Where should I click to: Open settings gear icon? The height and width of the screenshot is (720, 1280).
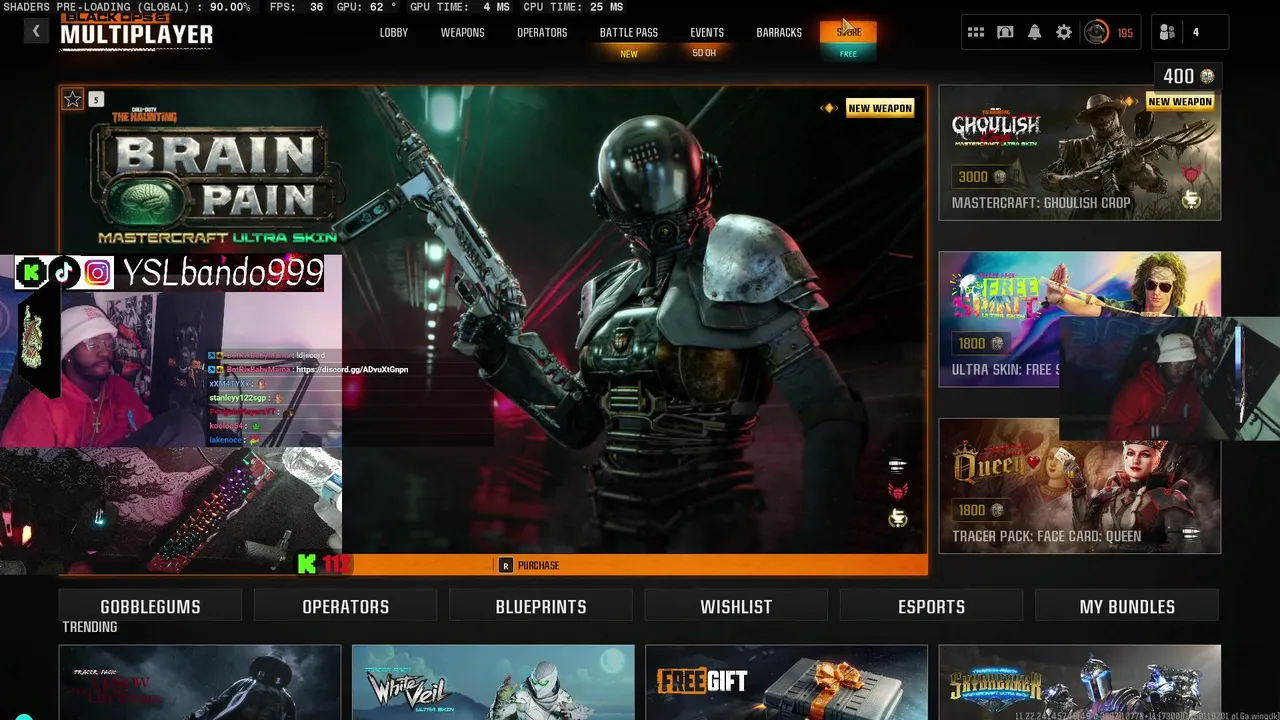pyautogui.click(x=1064, y=32)
